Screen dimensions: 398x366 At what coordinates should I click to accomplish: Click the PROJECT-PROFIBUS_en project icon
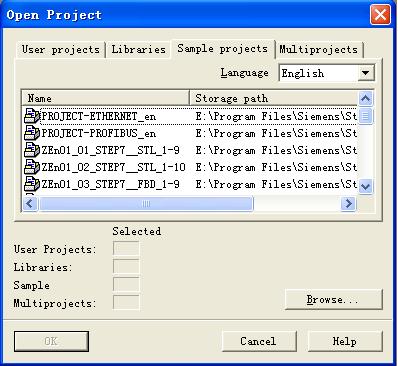(32, 133)
